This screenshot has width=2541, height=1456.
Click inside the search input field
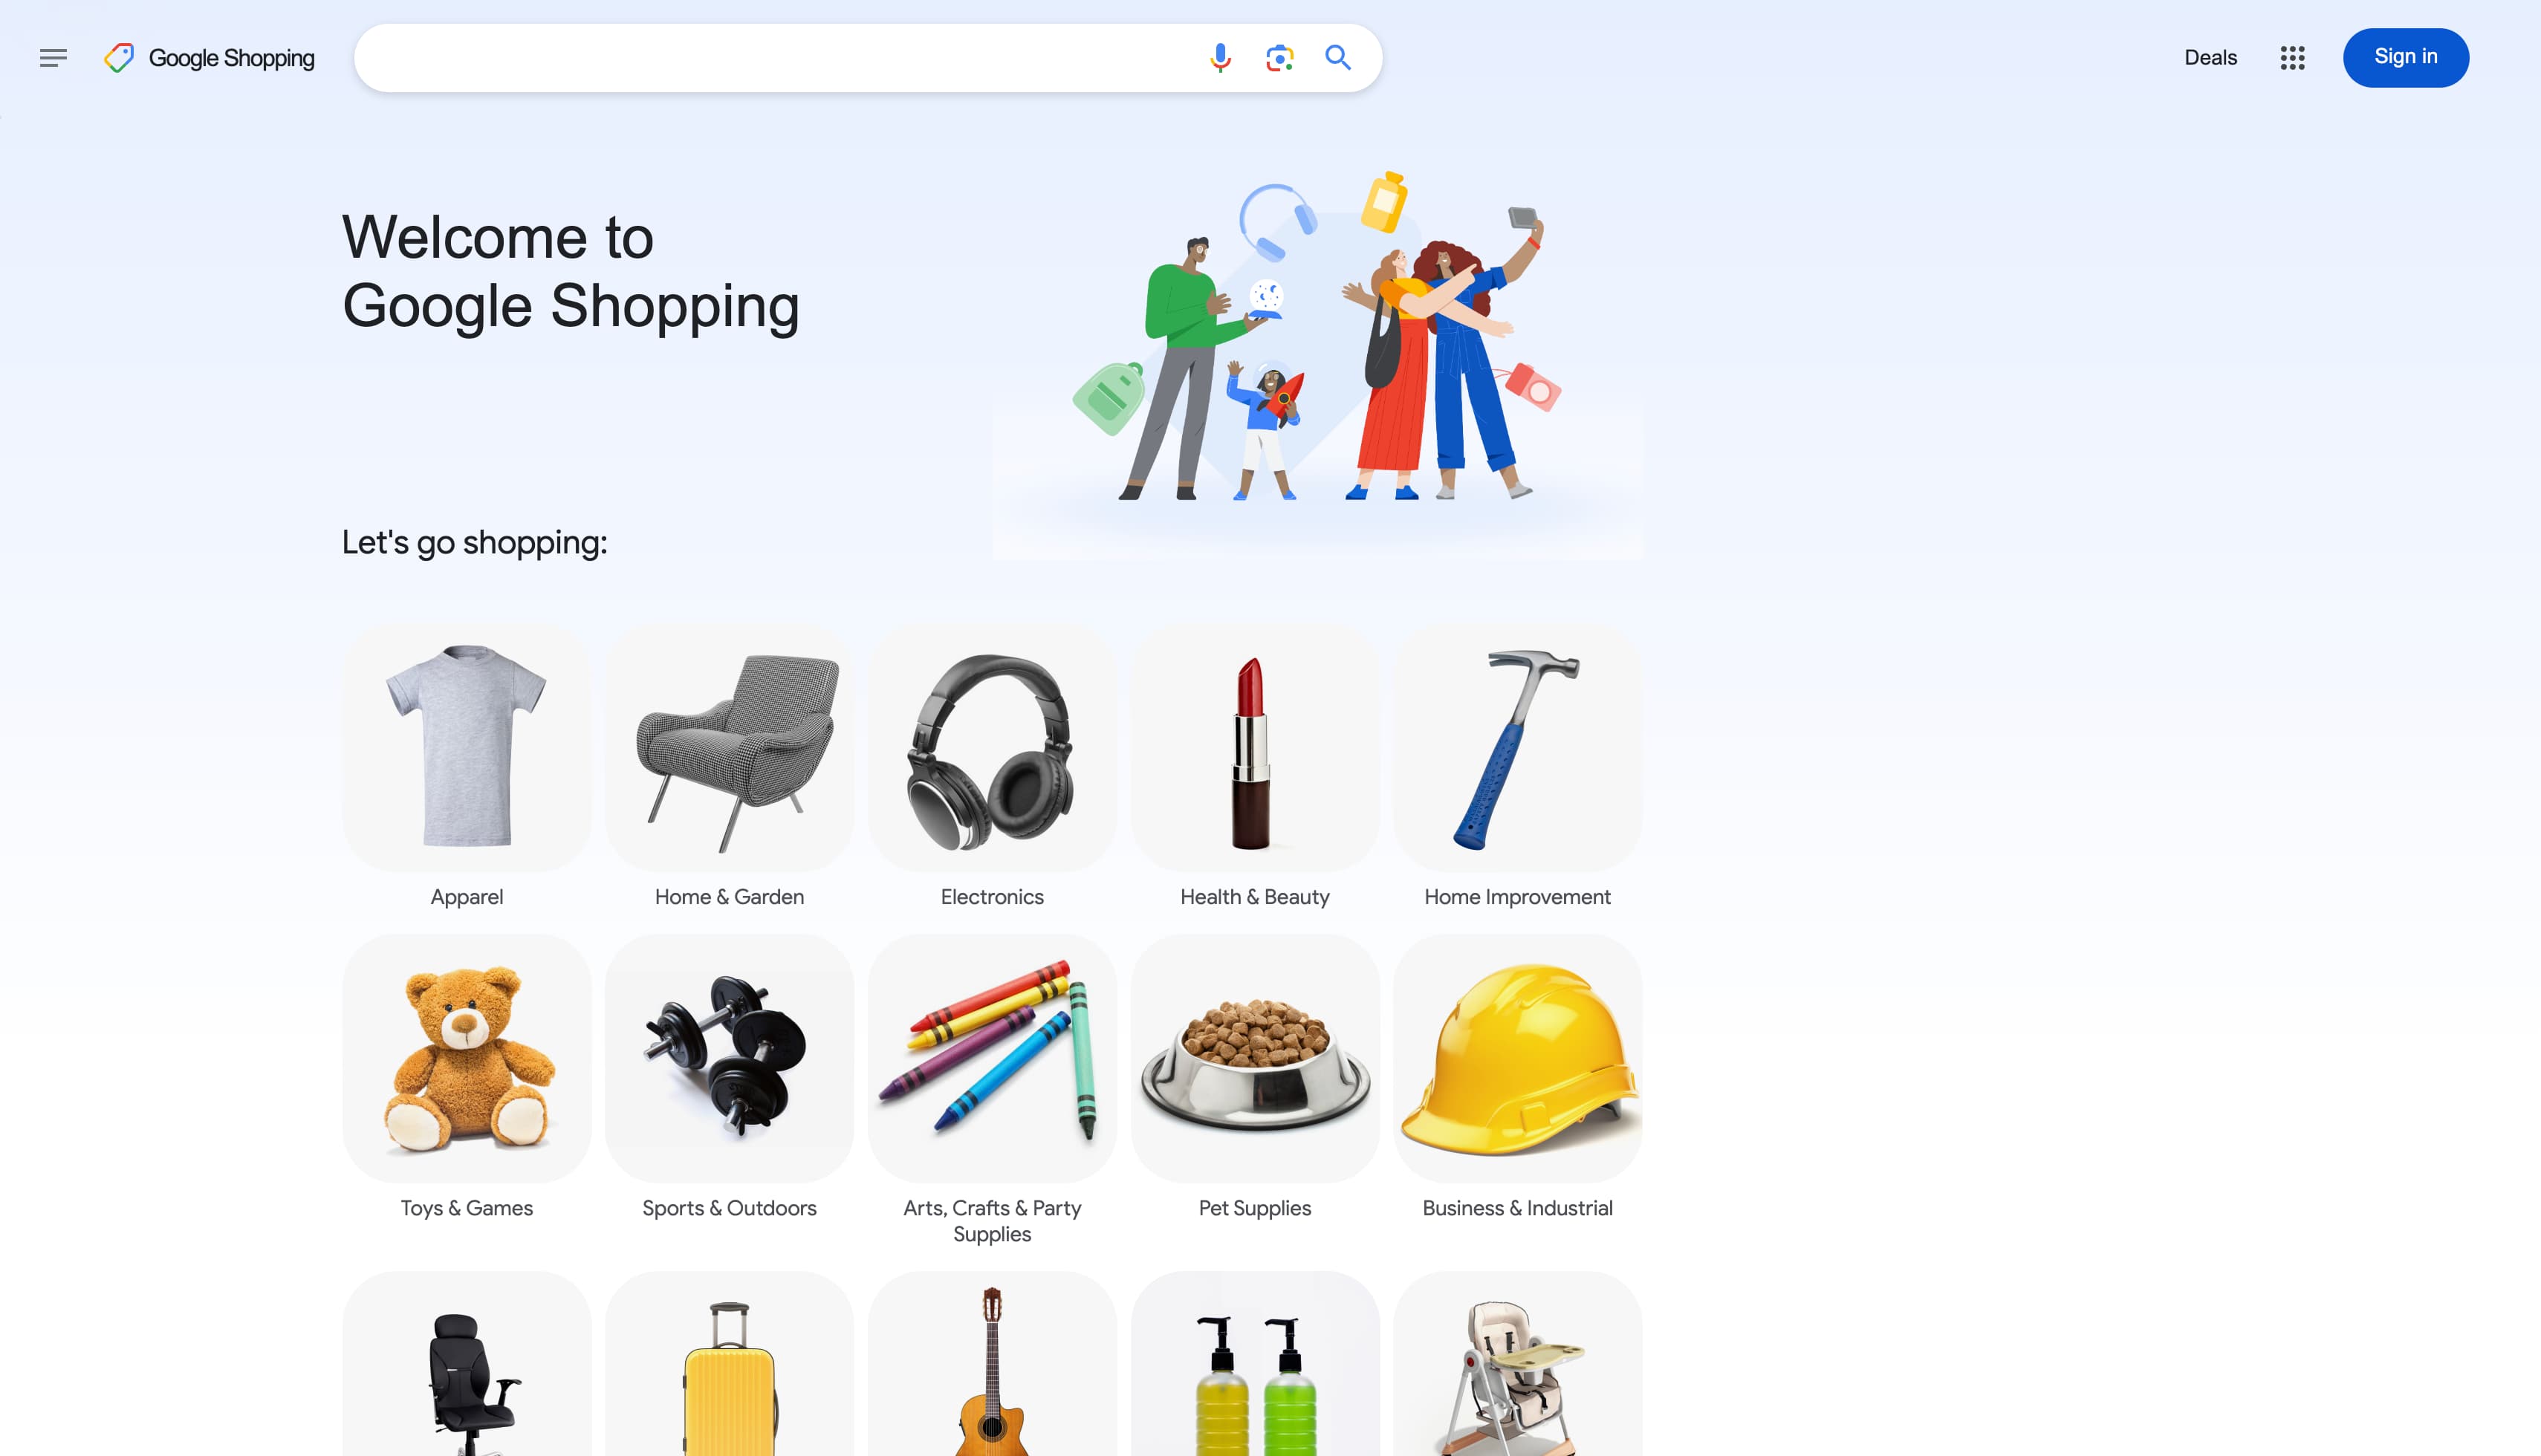pyautogui.click(x=775, y=58)
